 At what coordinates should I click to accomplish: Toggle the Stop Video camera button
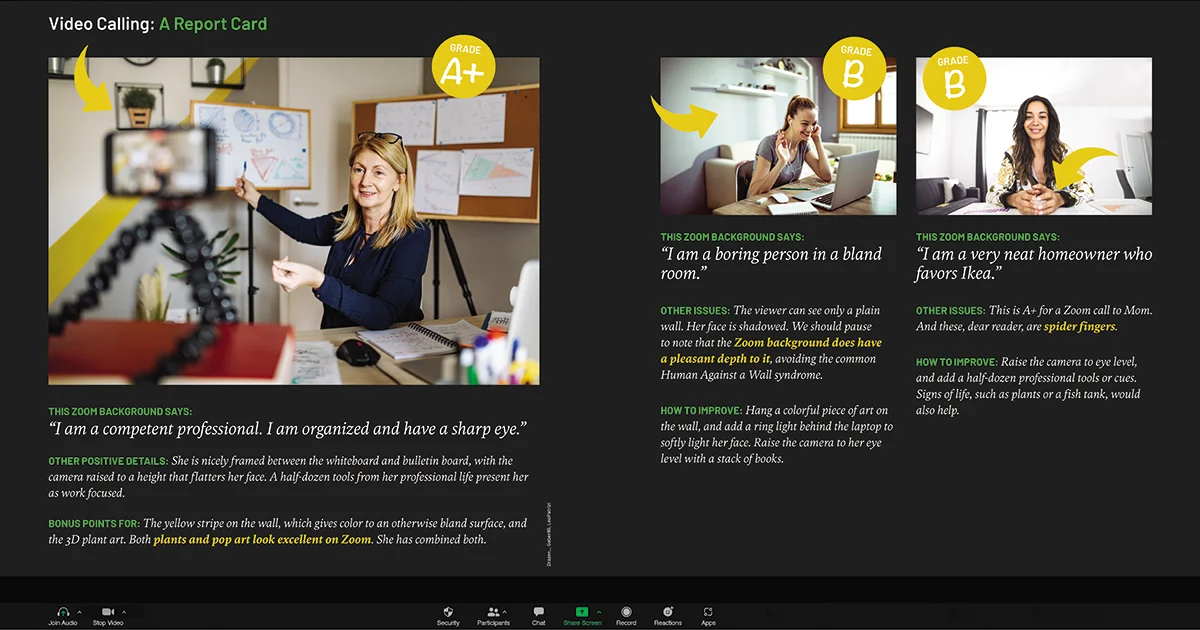(x=108, y=611)
